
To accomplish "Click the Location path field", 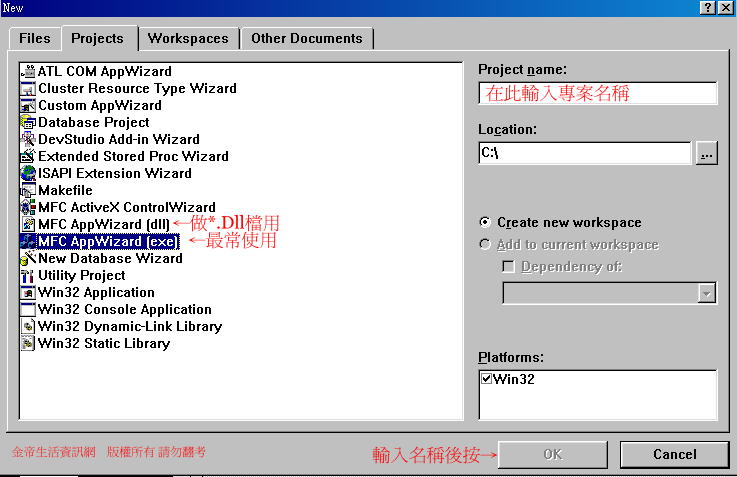I will click(585, 153).
